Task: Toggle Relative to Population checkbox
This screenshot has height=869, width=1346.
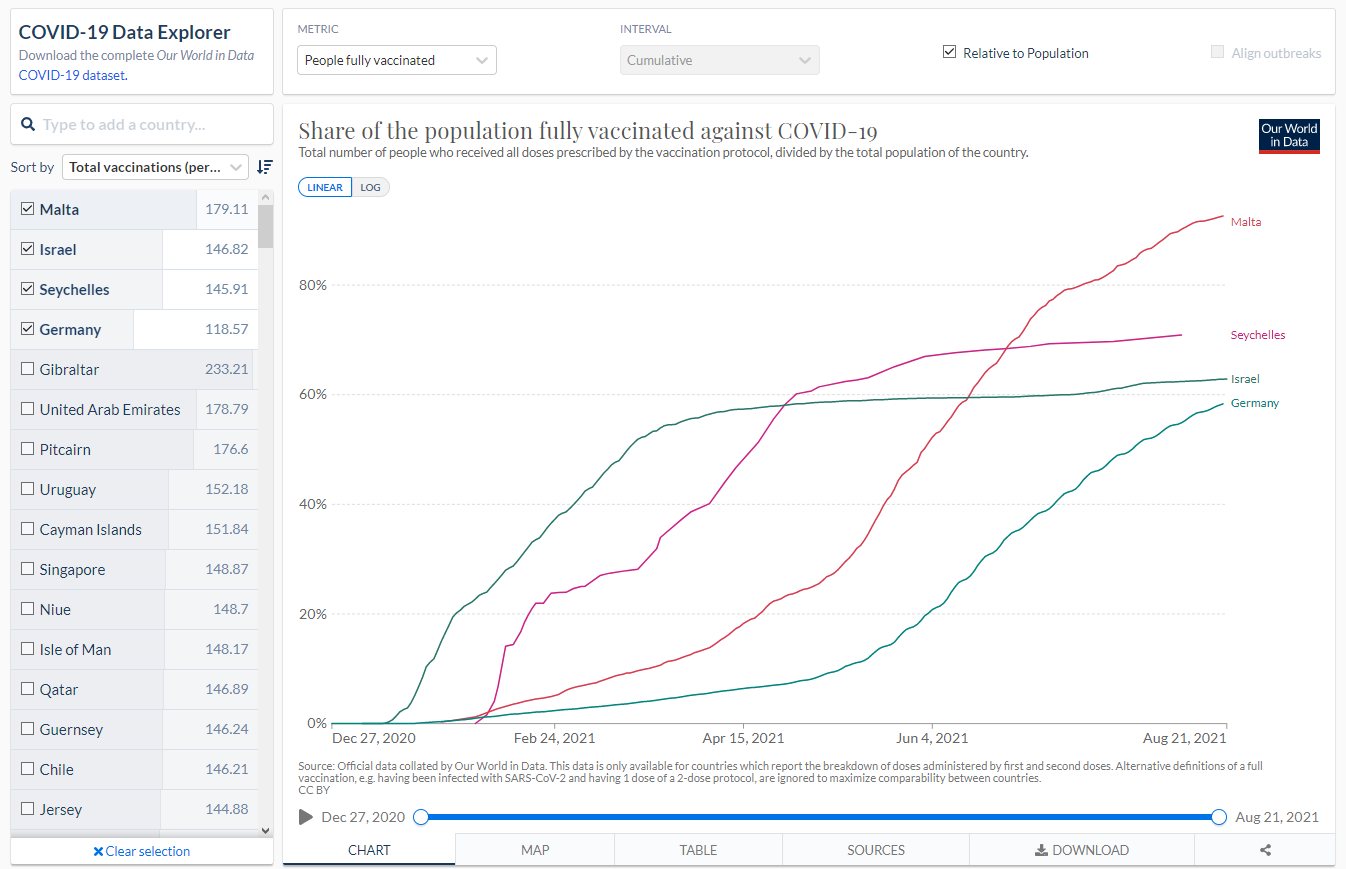Action: coord(950,53)
